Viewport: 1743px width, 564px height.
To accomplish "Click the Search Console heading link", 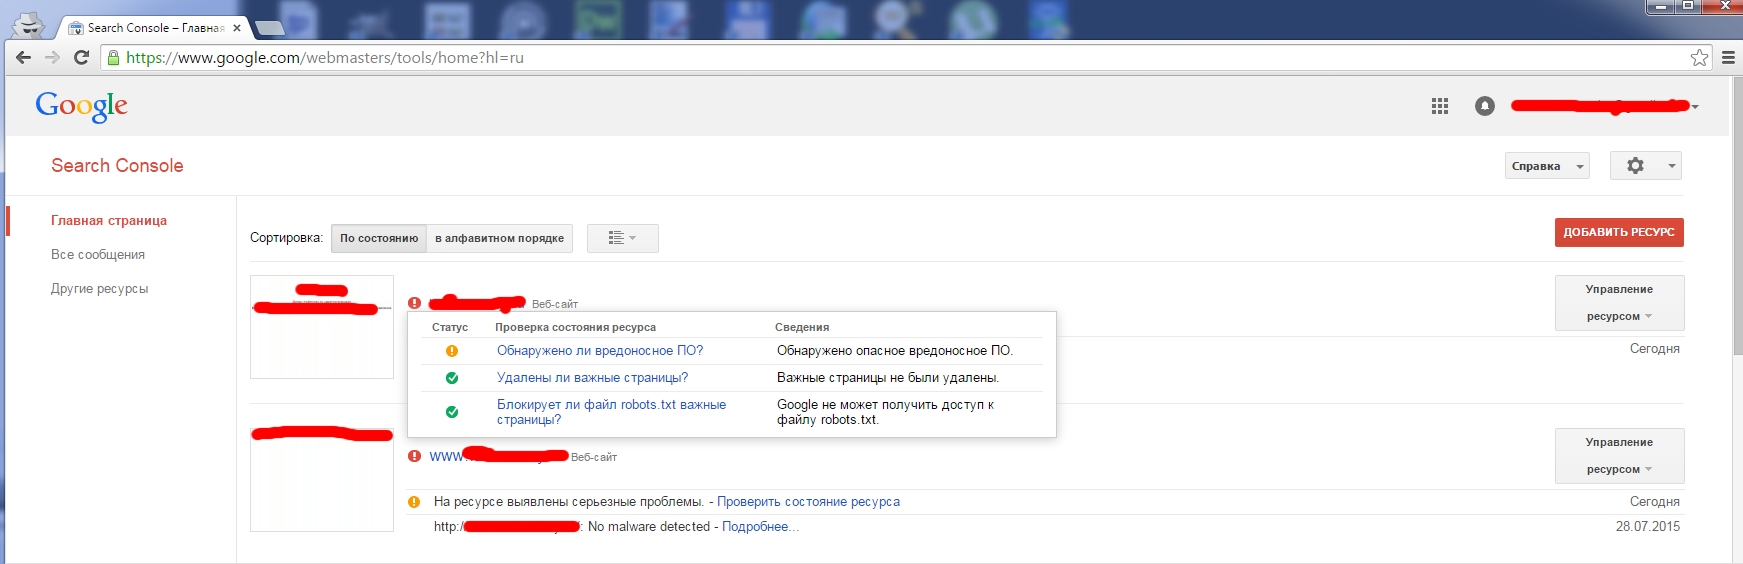I will tap(117, 166).
